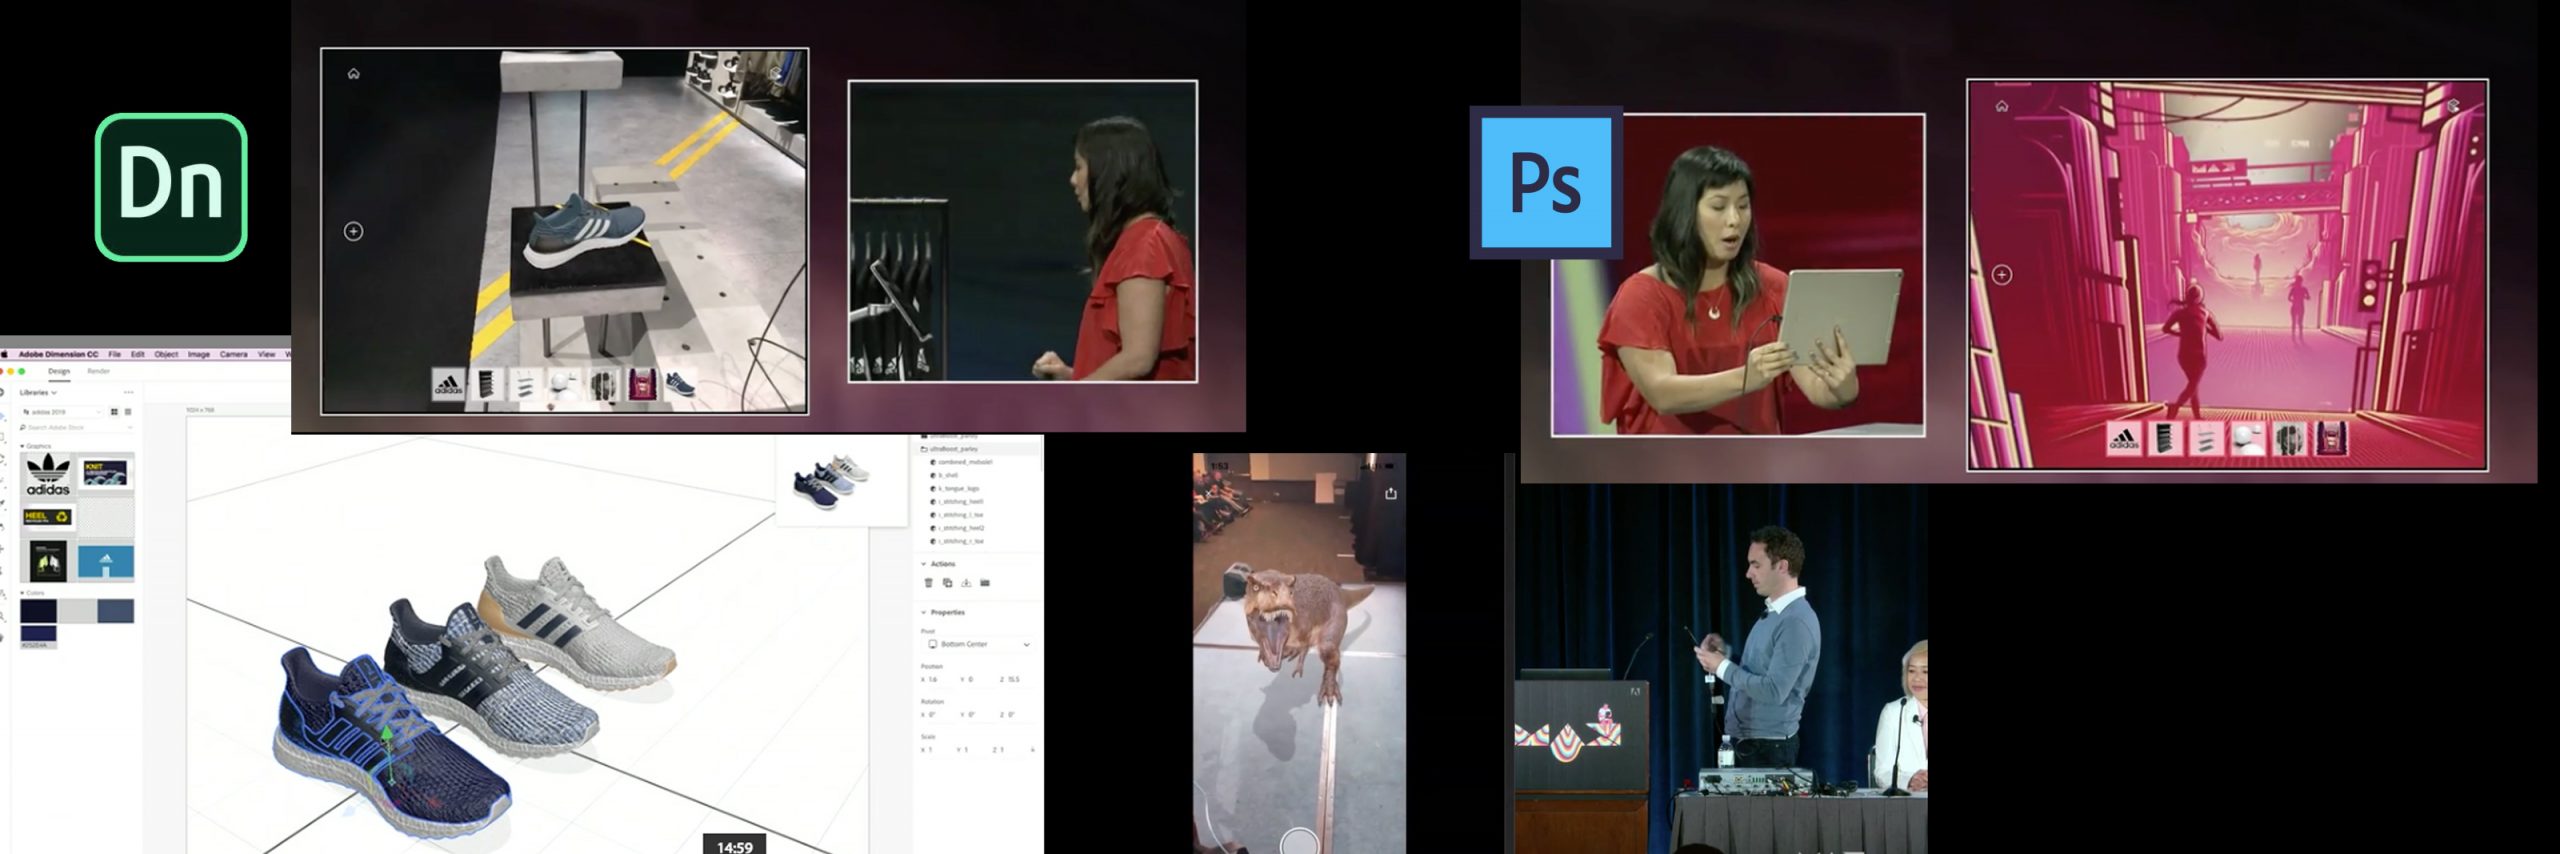Open the File menu in Dimension
This screenshot has width=2560, height=854.
coord(114,354)
